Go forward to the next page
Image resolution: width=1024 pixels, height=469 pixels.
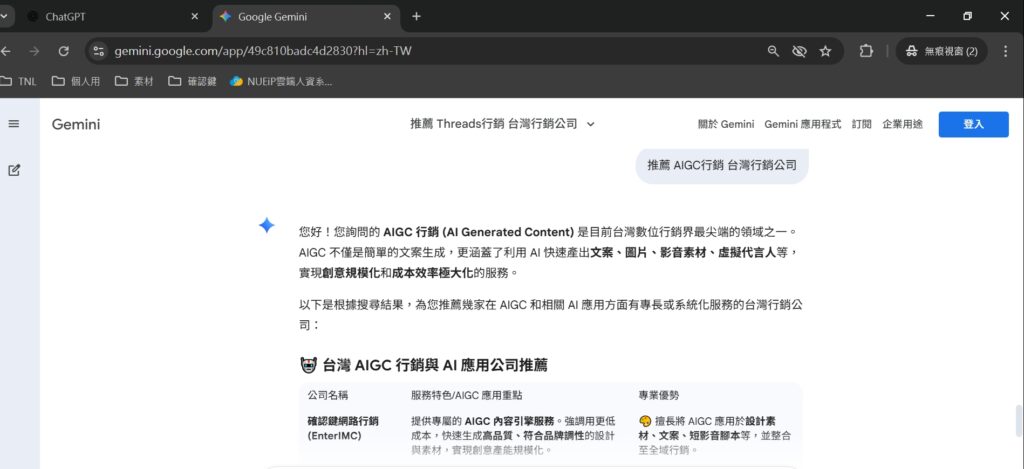[35, 51]
